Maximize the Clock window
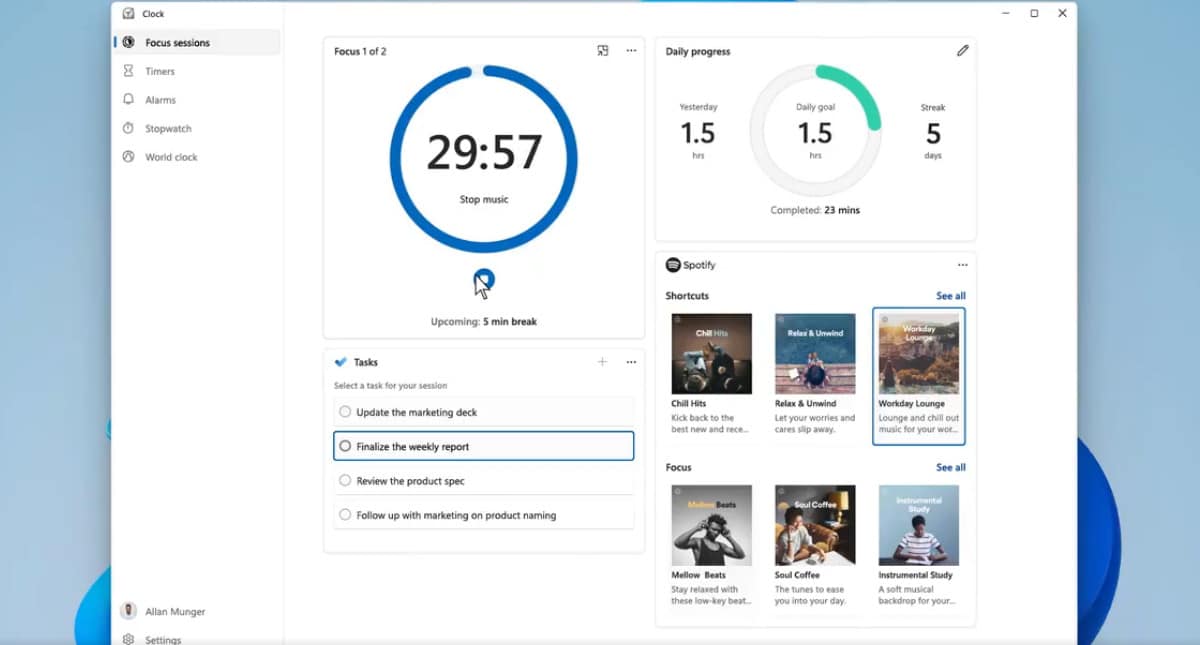 (x=1034, y=13)
